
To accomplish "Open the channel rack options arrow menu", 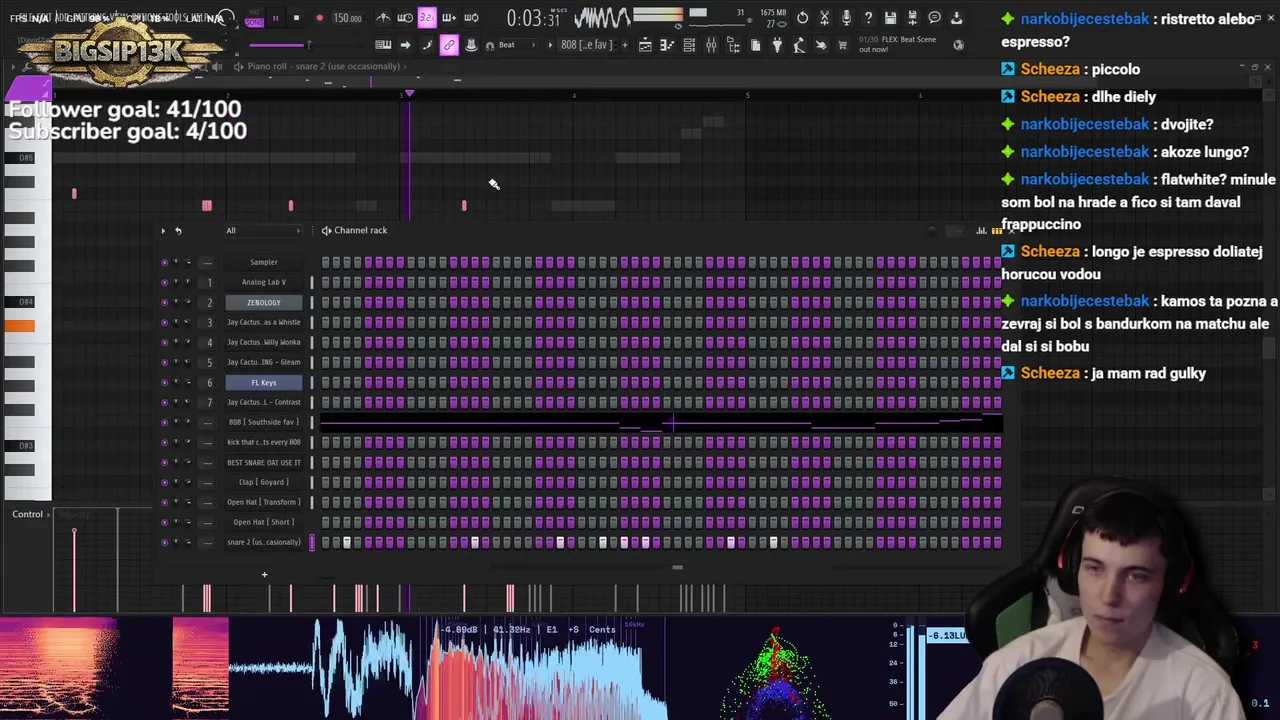I will coord(163,230).
